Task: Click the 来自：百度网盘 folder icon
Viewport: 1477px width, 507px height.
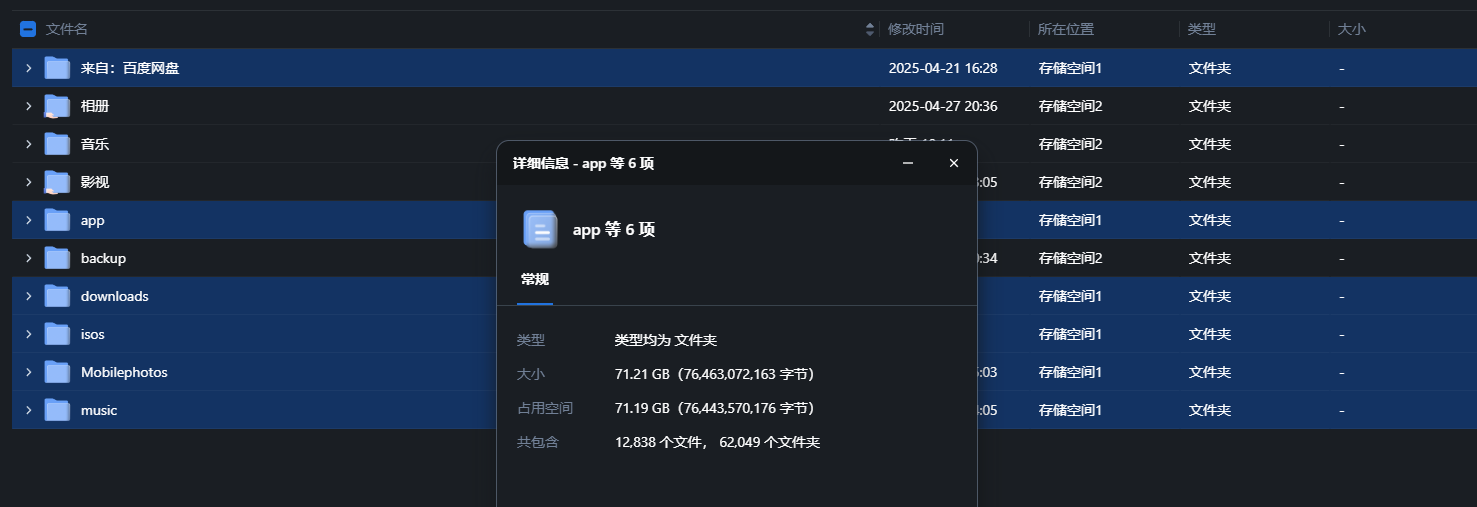Action: (57, 68)
